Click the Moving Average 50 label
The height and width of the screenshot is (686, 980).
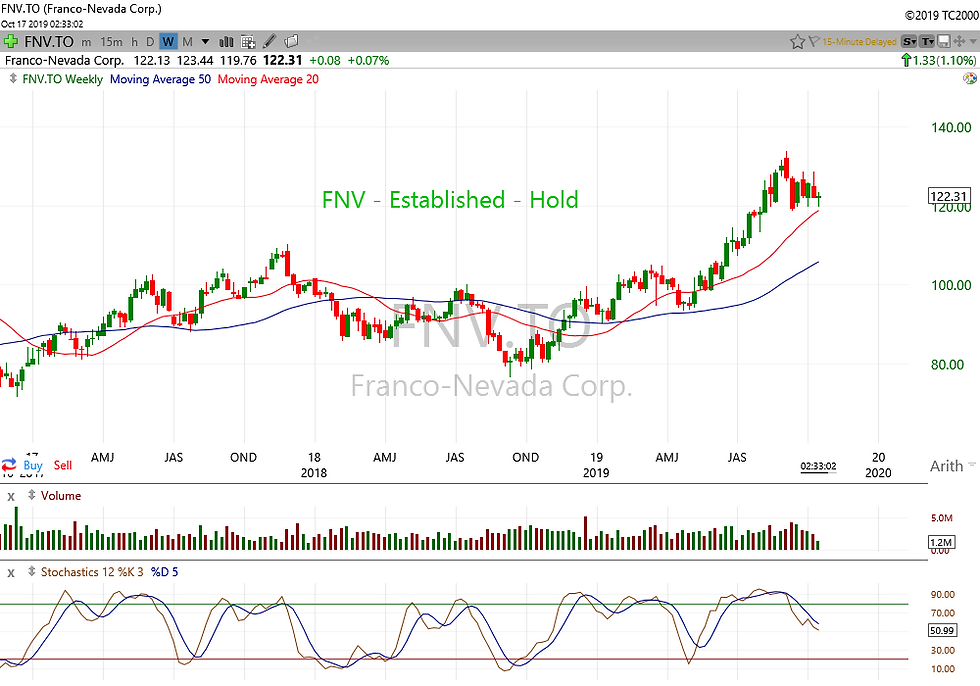[x=161, y=79]
